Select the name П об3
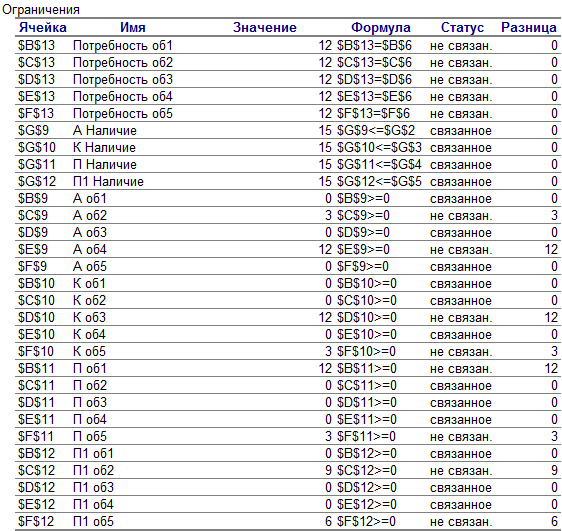562x531 pixels. 90,402
